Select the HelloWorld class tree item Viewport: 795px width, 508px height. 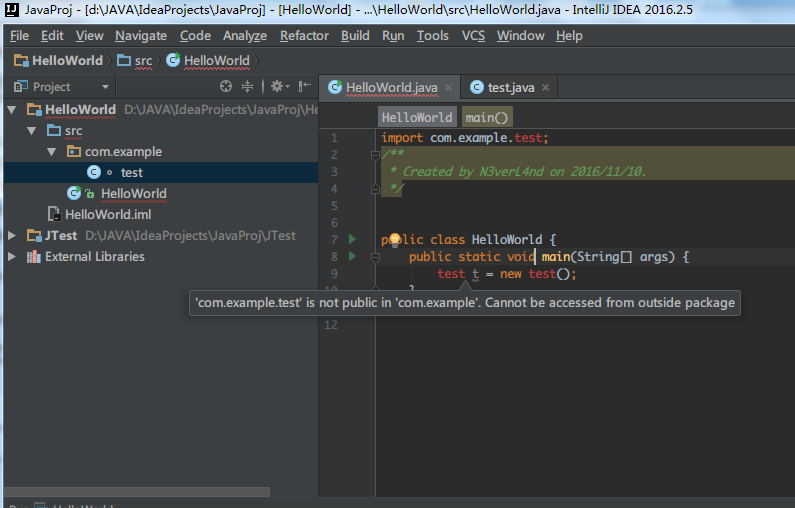(x=133, y=193)
